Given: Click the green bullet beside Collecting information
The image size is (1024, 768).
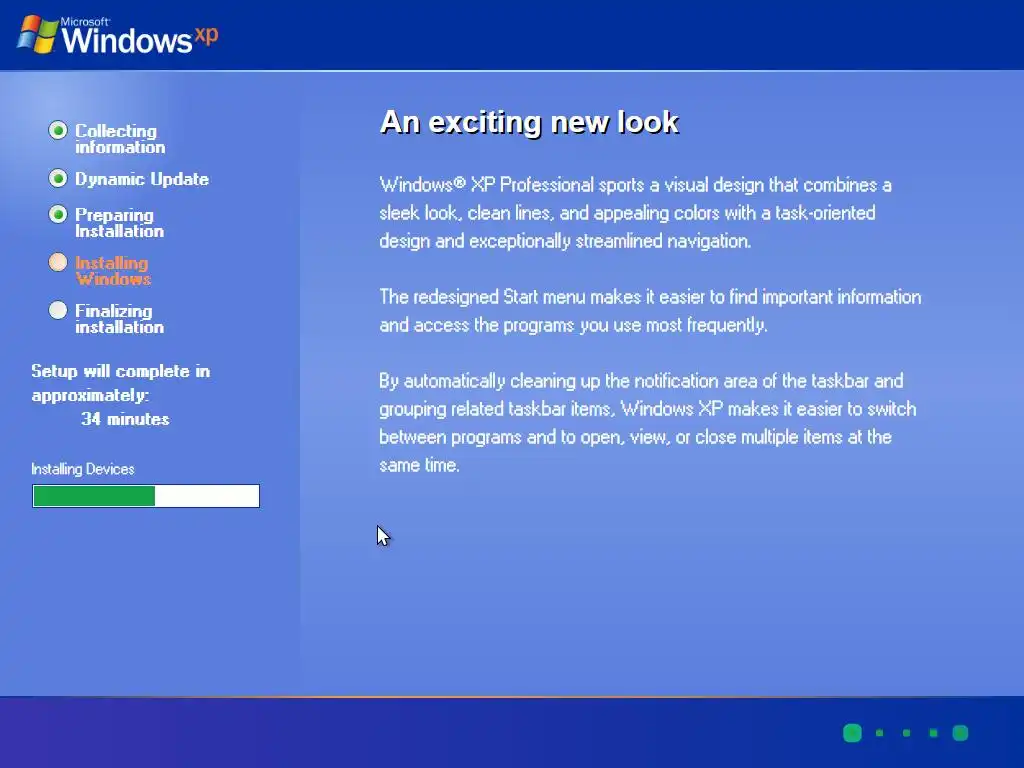Looking at the screenshot, I should [58, 131].
